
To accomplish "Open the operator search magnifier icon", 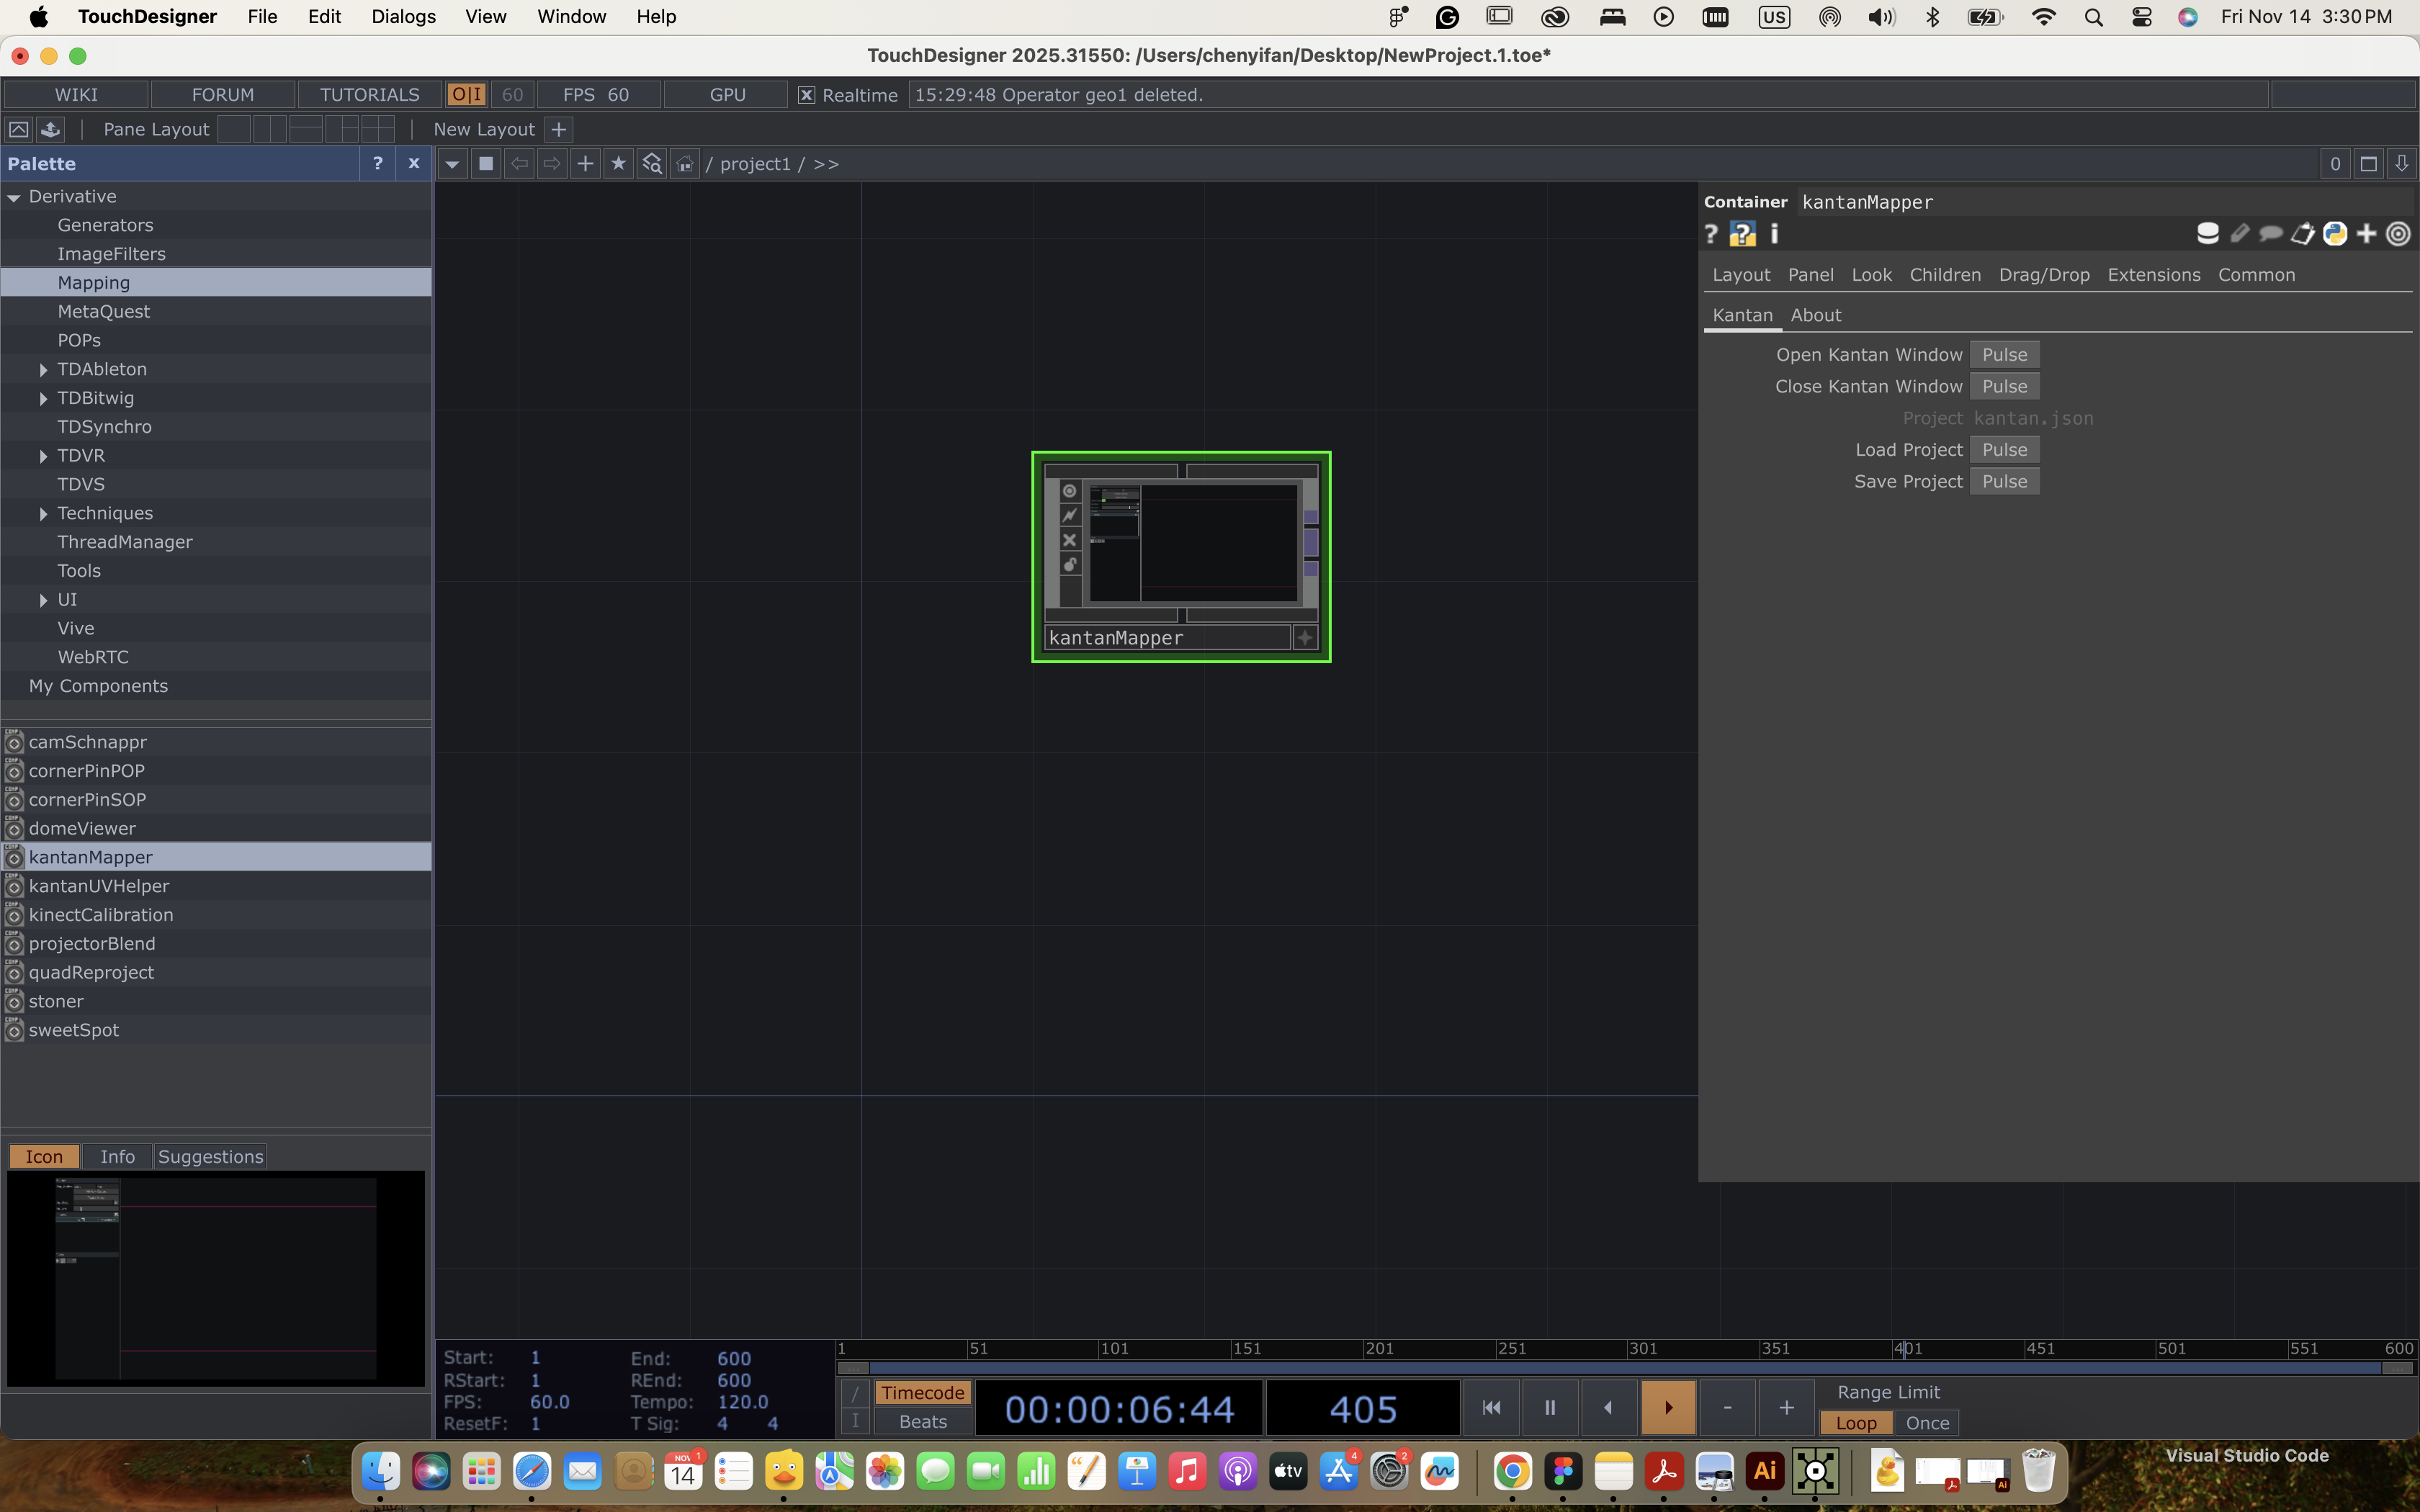I will [652, 164].
